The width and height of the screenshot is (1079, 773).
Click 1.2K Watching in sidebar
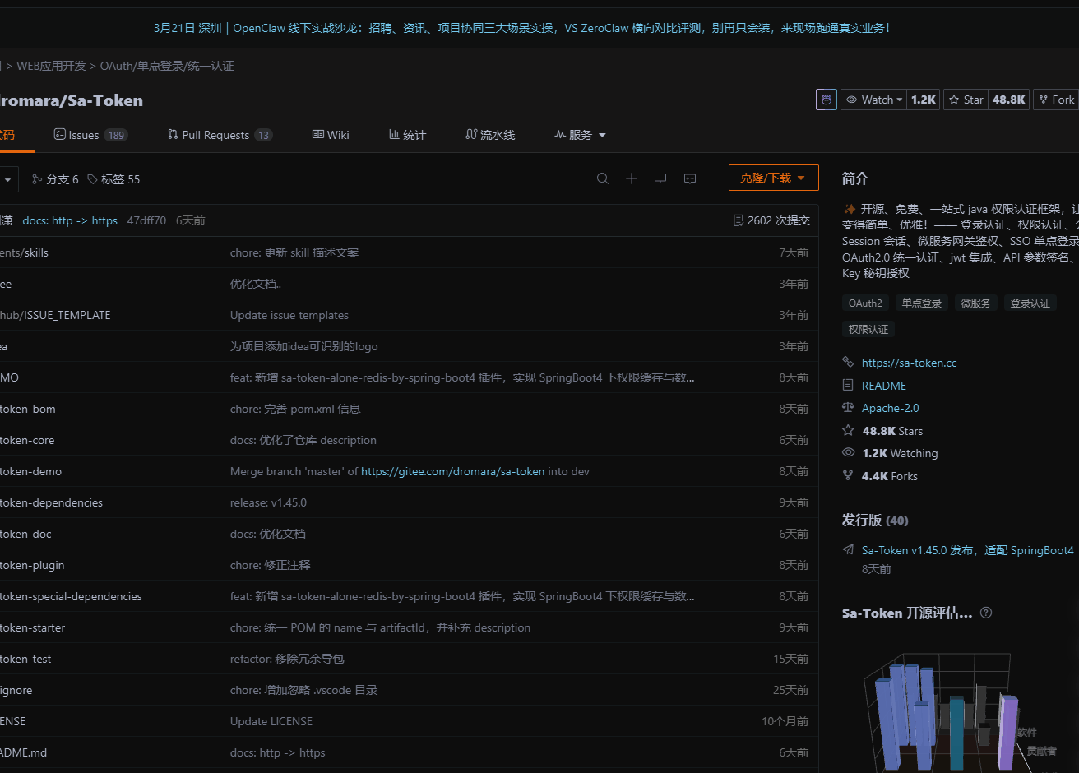pos(900,453)
